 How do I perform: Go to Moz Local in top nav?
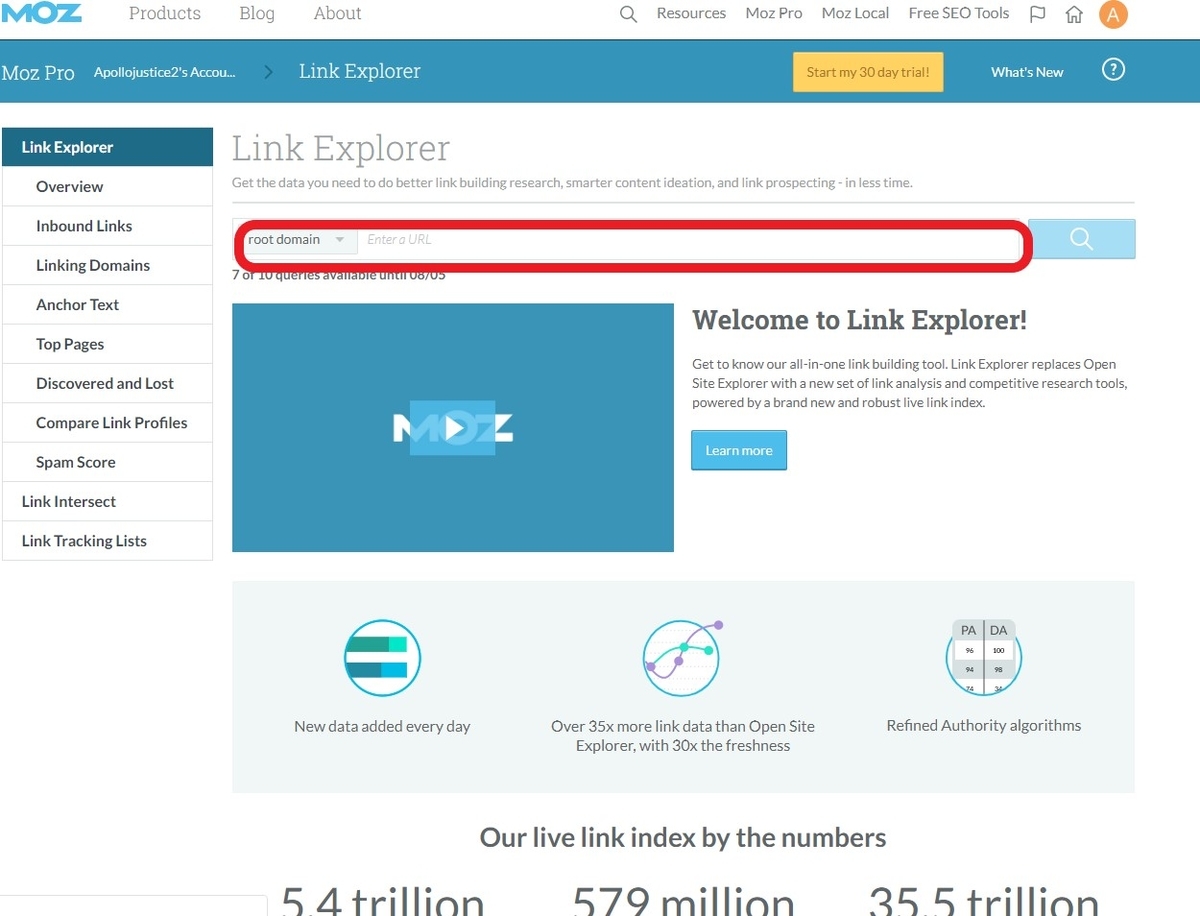[855, 13]
